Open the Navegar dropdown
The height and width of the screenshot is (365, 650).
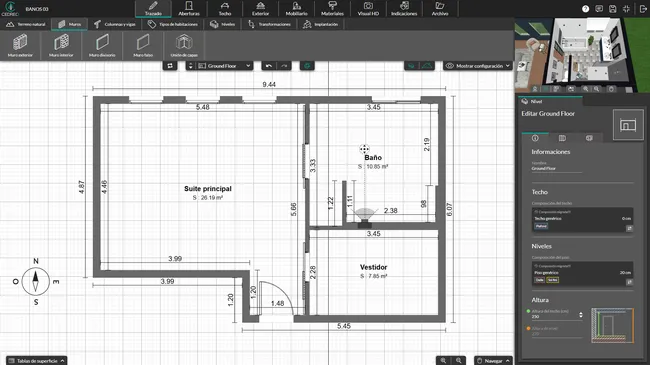click(x=493, y=360)
